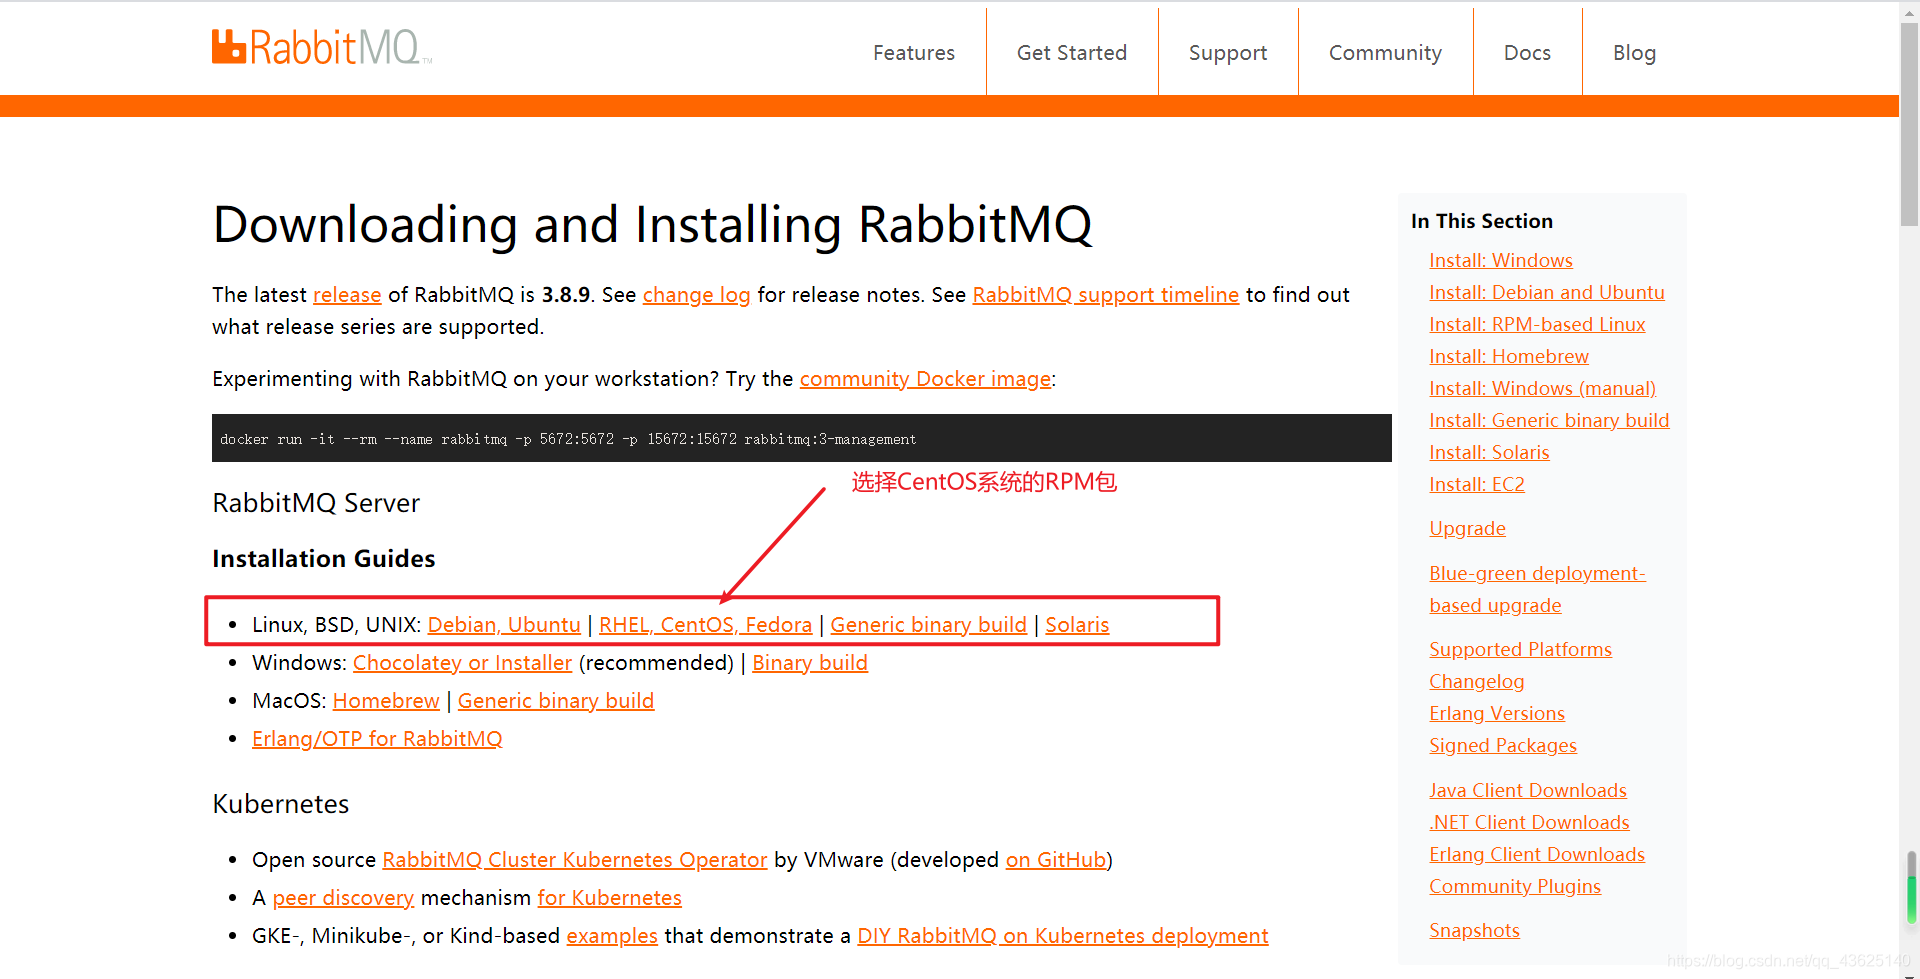Click the RabbitMQ logo

tap(322, 47)
